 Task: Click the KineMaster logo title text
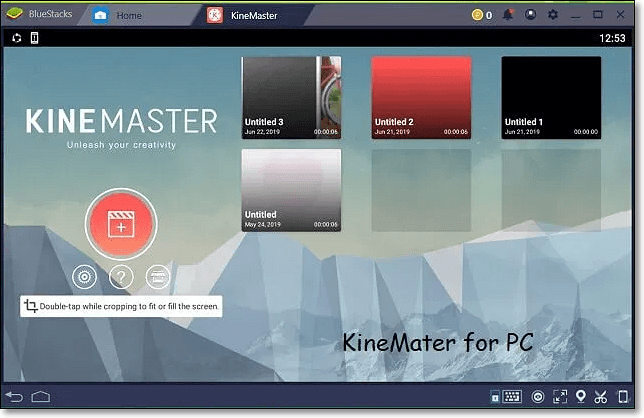coord(121,121)
